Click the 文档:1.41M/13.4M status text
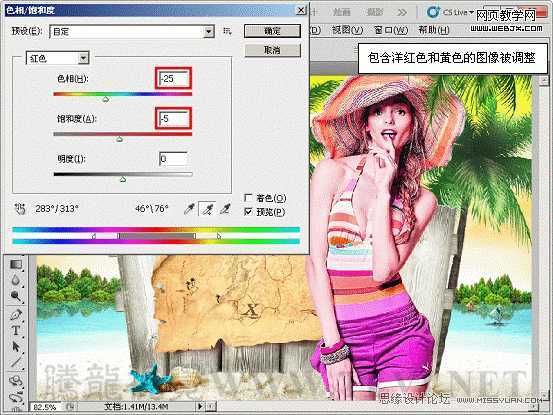The height and width of the screenshot is (415, 553). 136,407
